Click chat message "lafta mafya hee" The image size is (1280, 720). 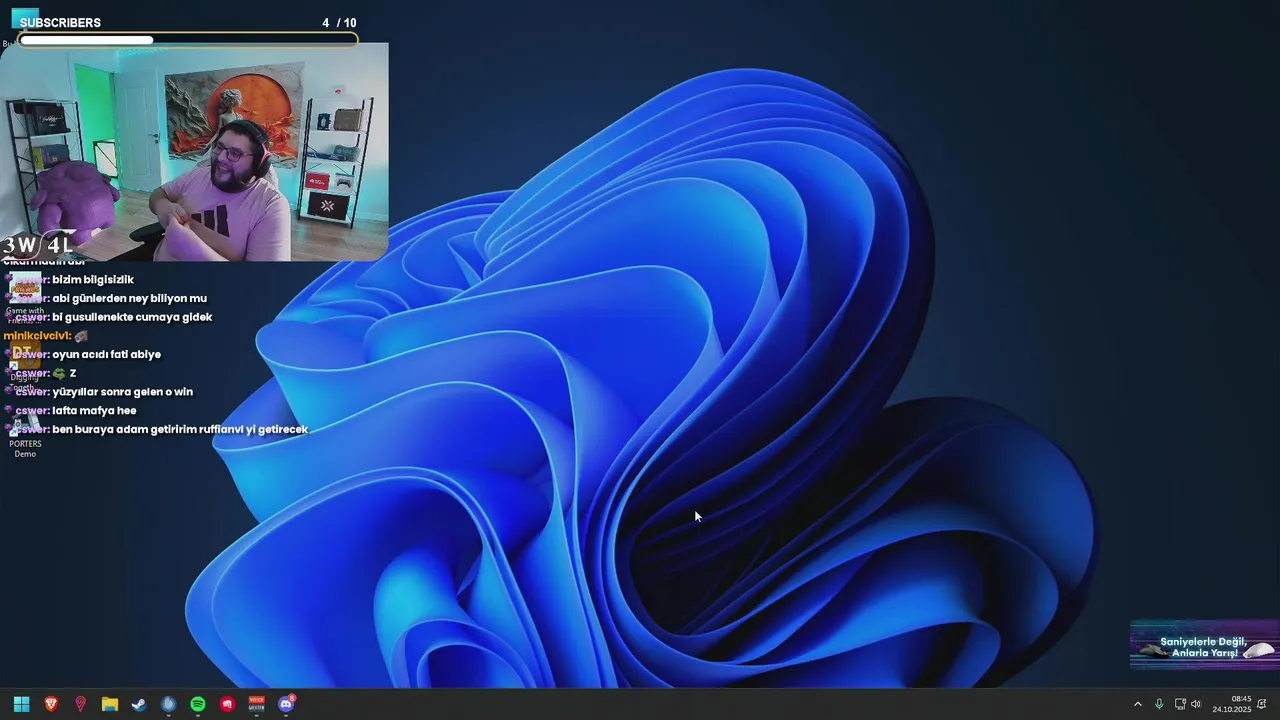[94, 411]
